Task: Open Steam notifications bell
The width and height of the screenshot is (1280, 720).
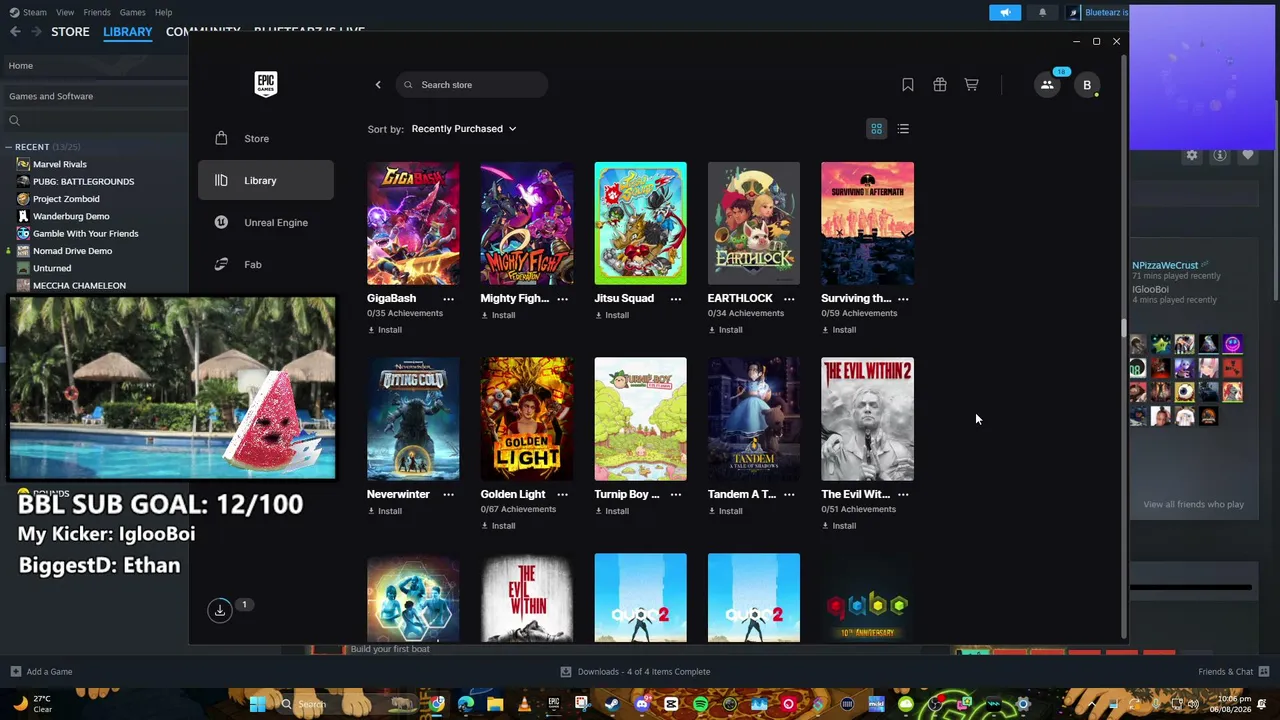Action: point(1042,12)
